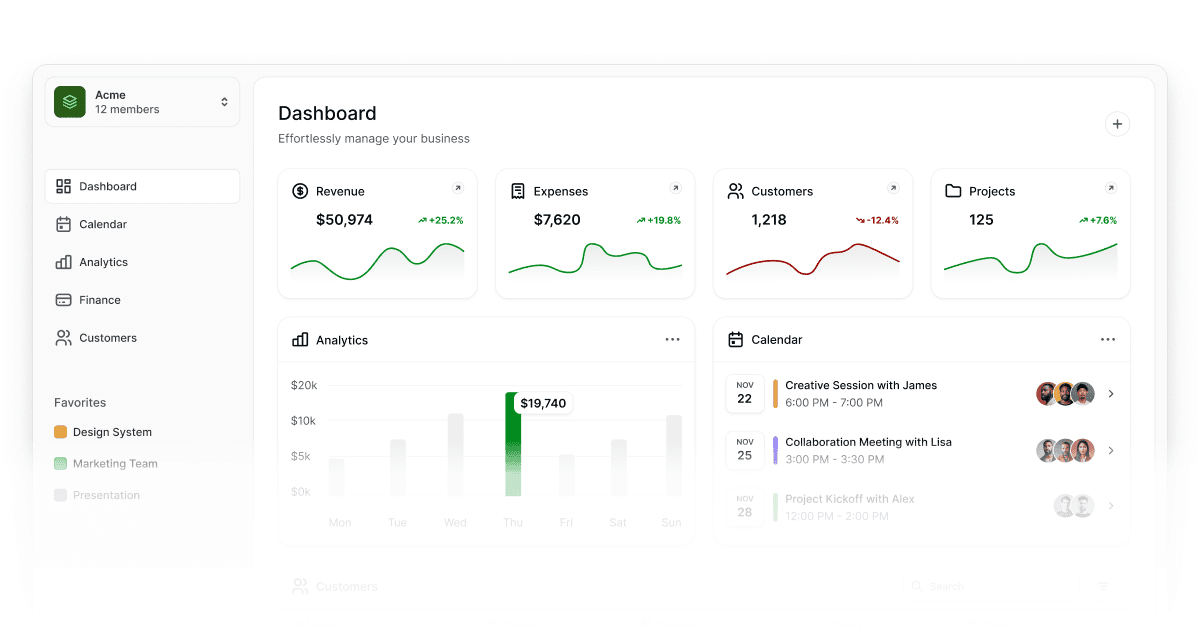1200x630 pixels.
Task: Click the folder icon on the Projects card
Action: (953, 191)
